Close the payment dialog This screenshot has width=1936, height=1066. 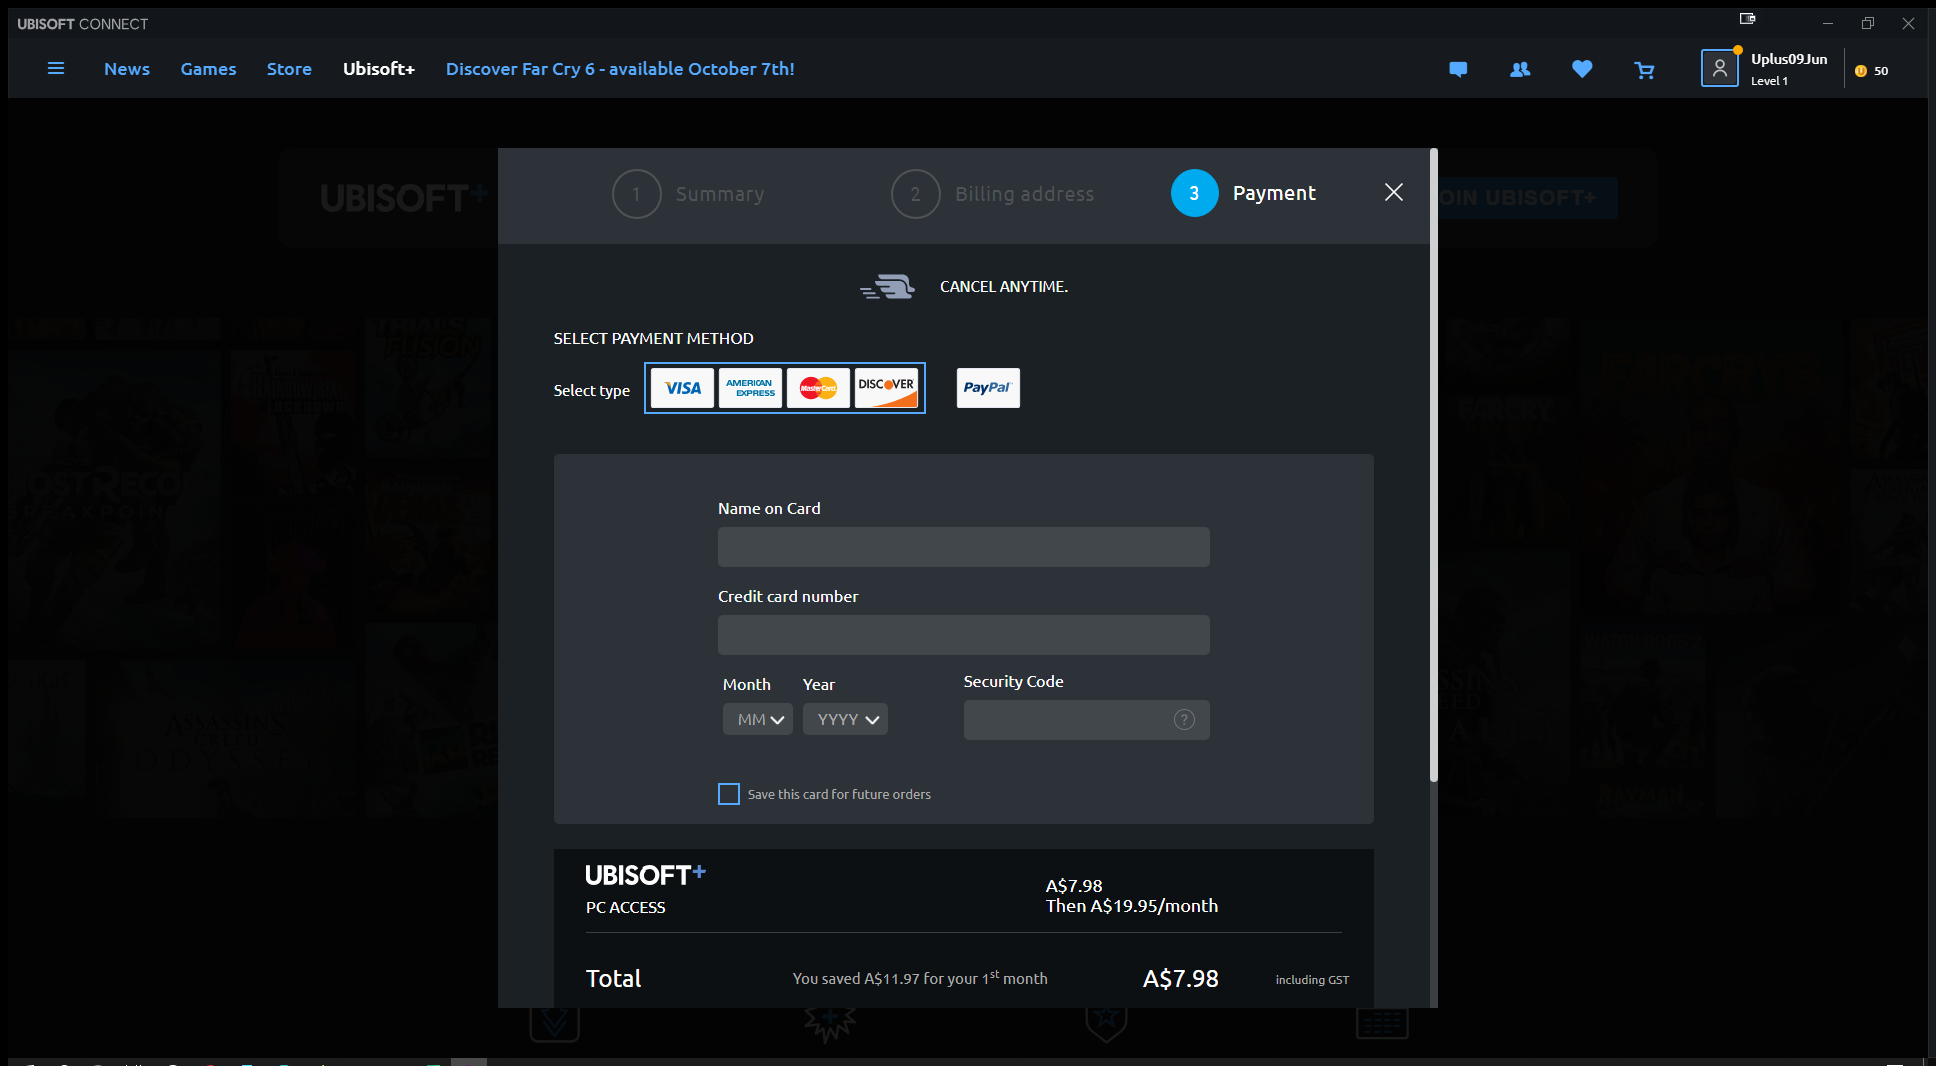(1393, 192)
